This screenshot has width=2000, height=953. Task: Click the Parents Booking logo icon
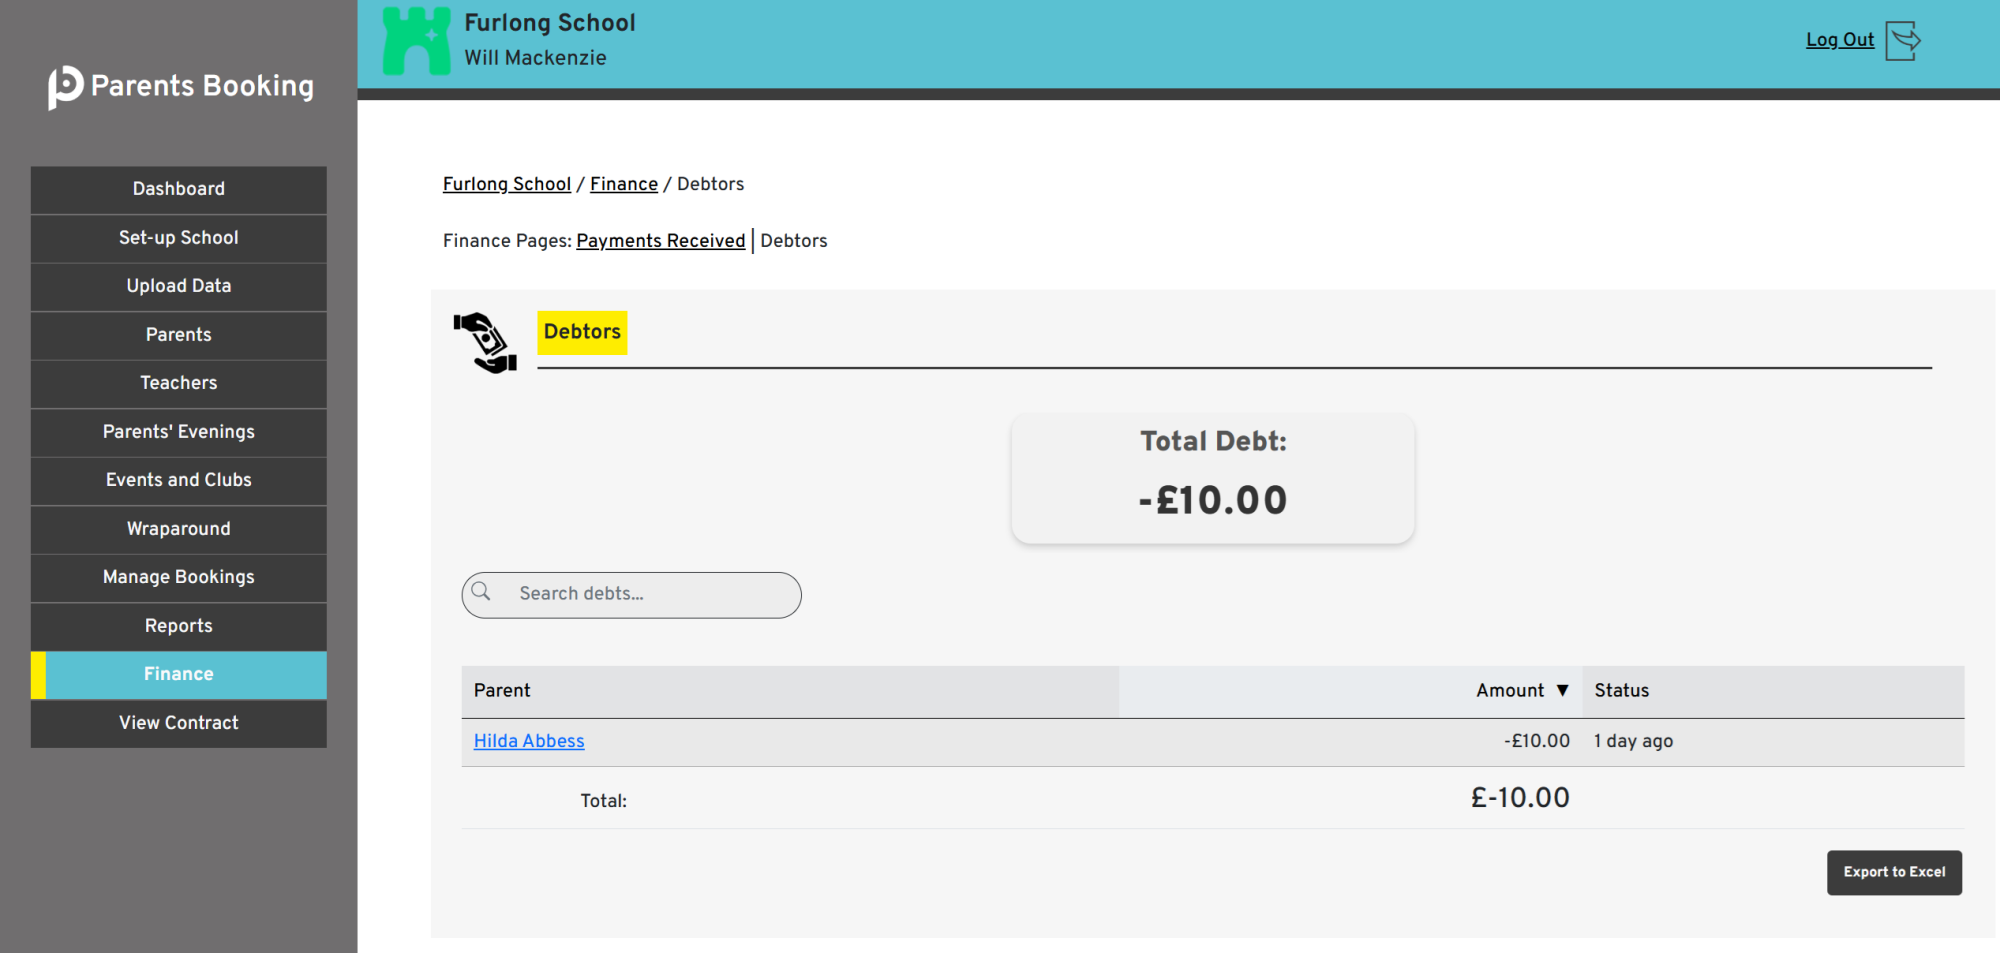(x=65, y=87)
